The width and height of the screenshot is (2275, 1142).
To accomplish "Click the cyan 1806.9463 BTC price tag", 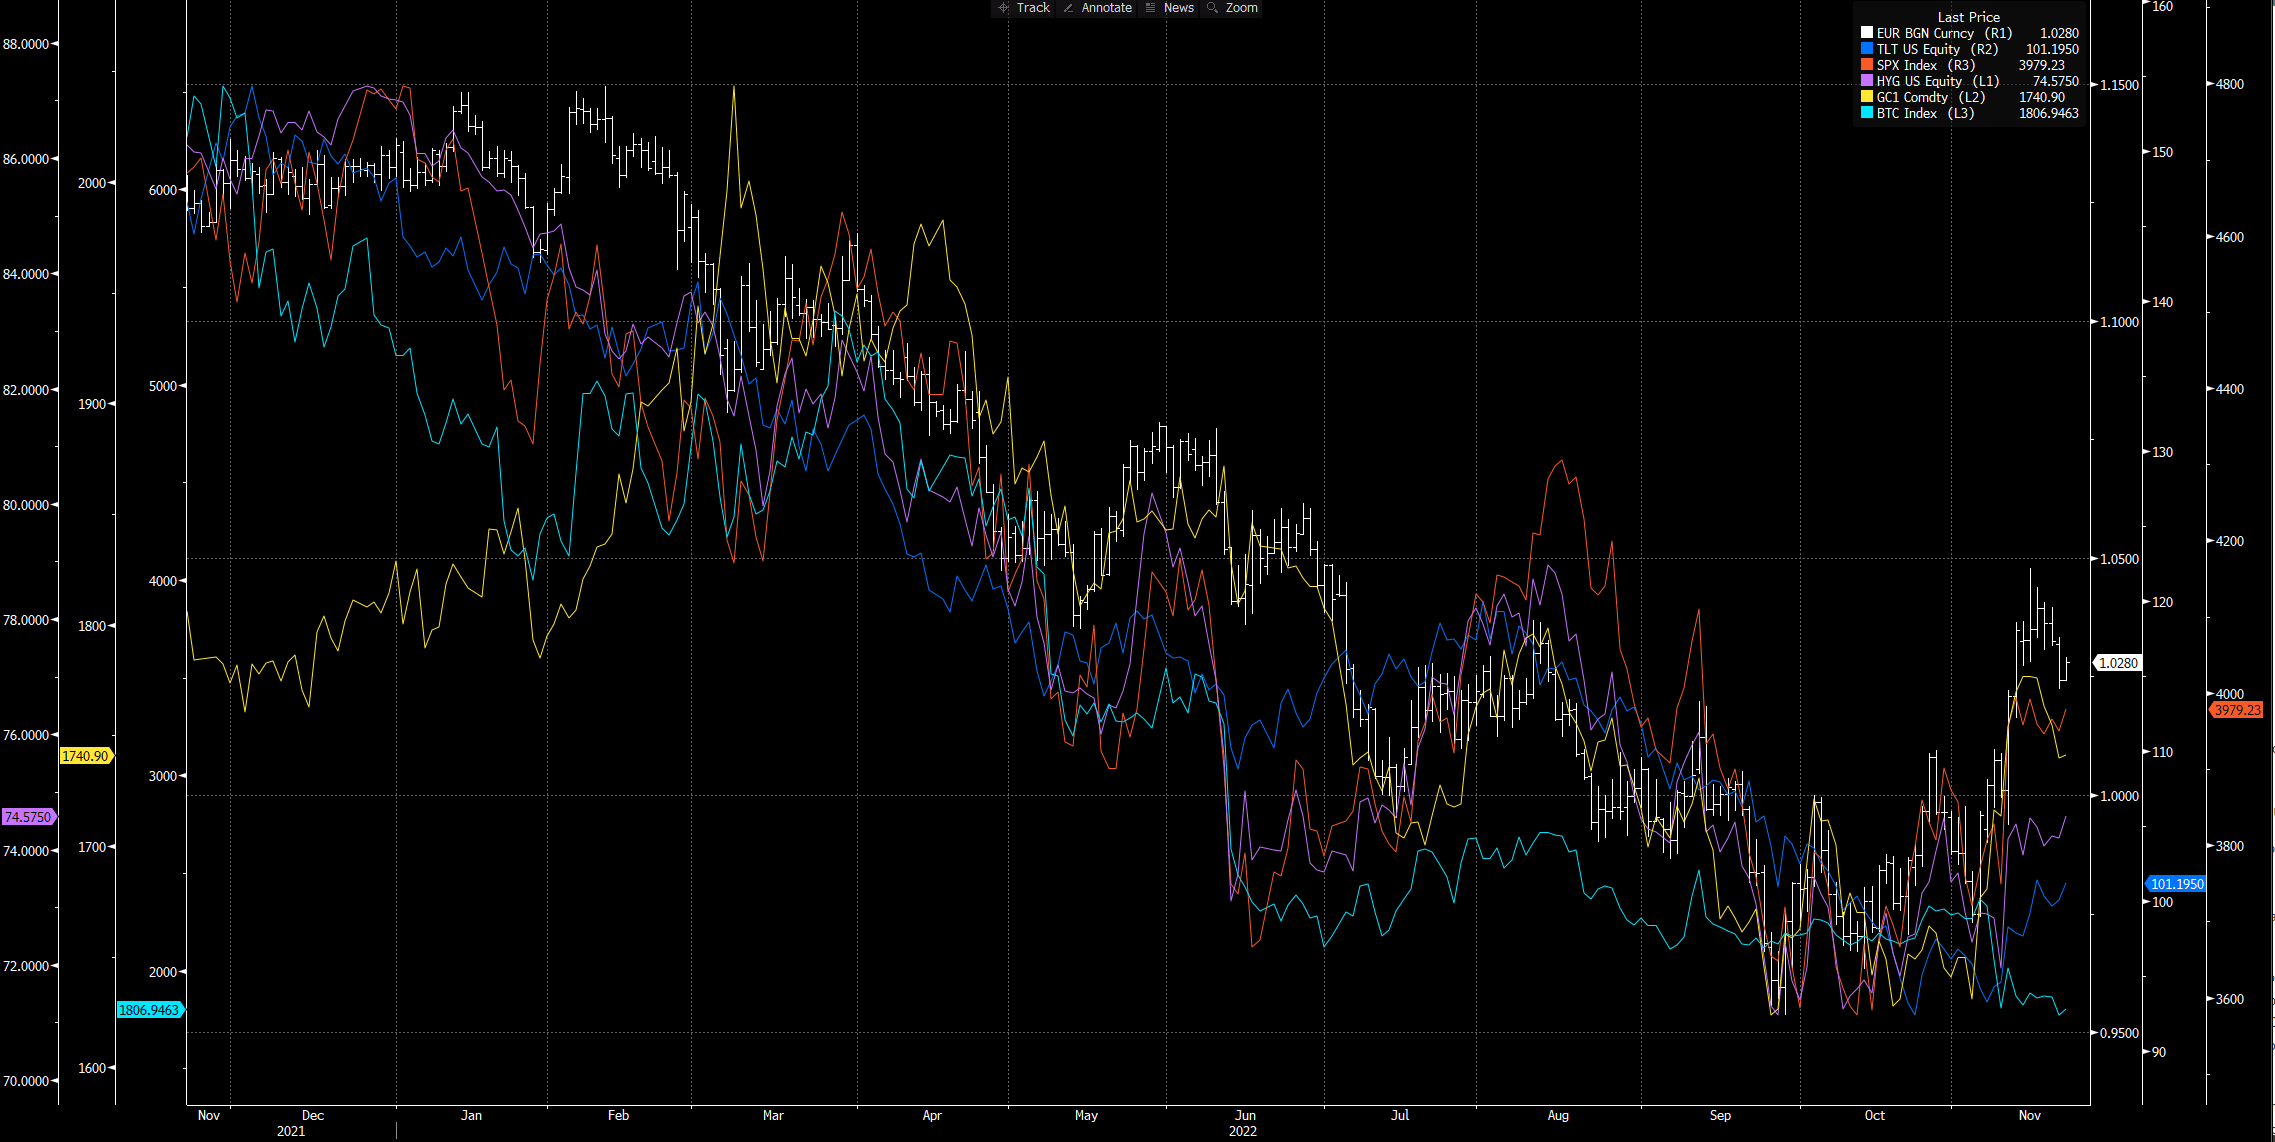I will coord(149,1010).
